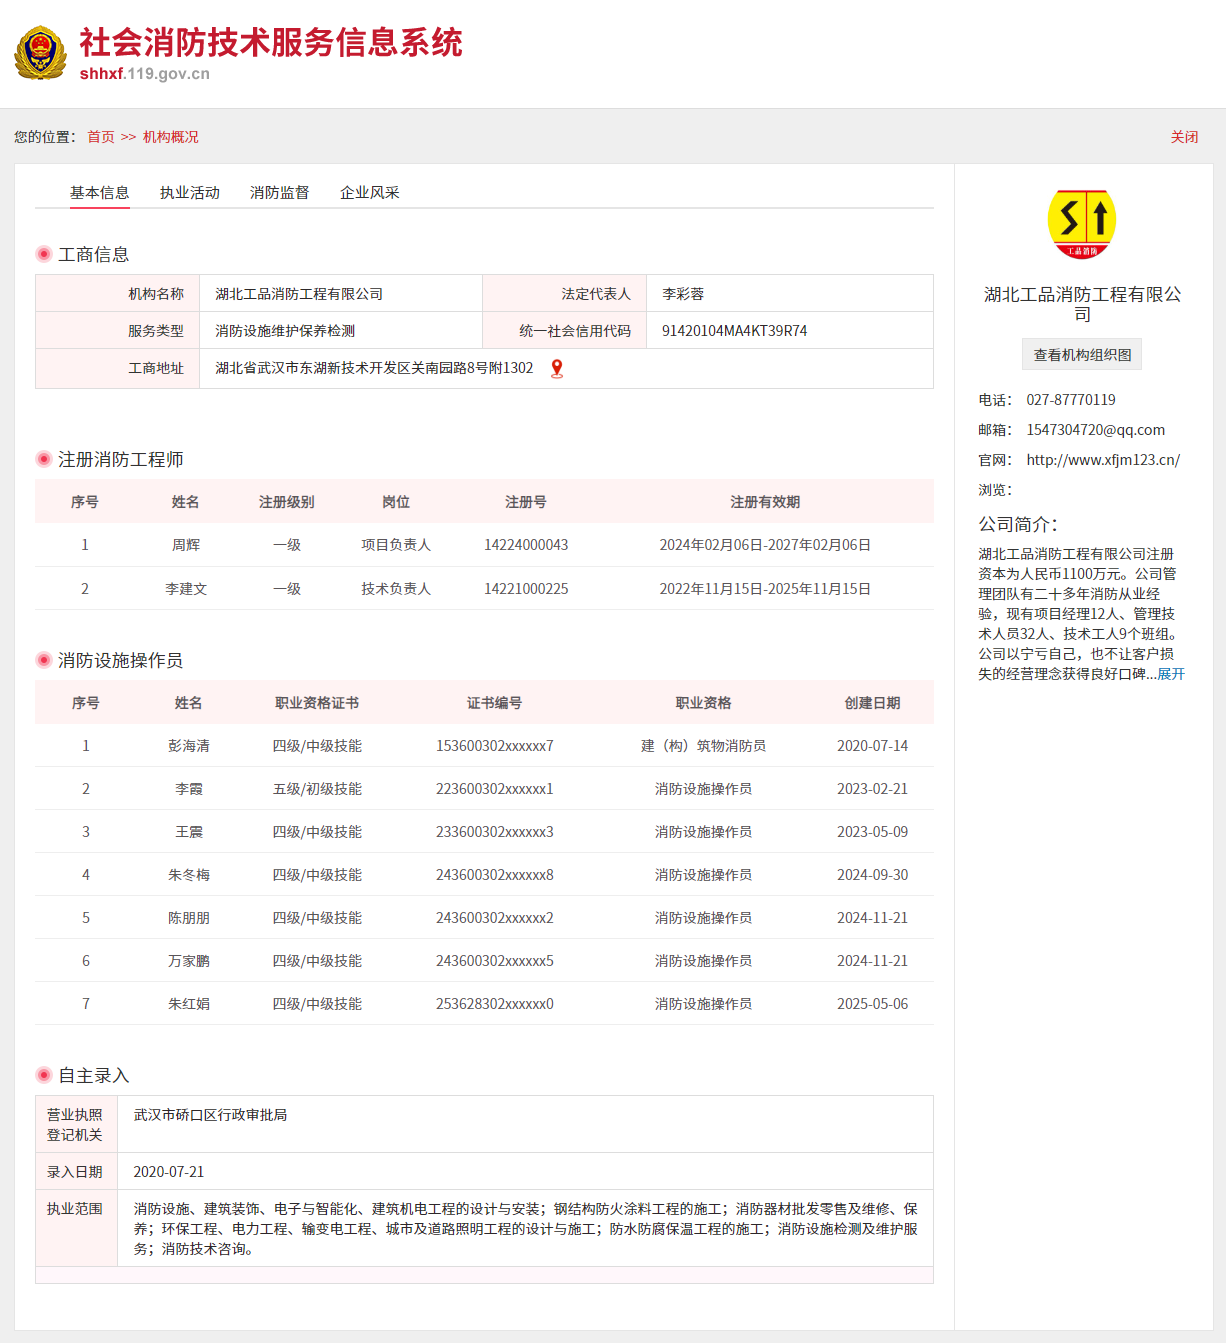This screenshot has width=1226, height=1343.
Task: Click the legal representative 李彩蓉
Action: pyautogui.click(x=683, y=294)
